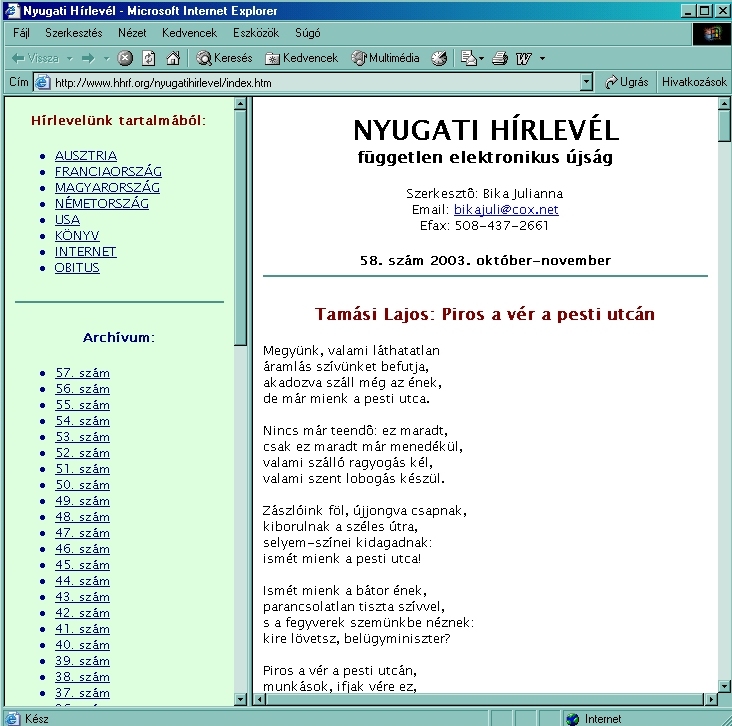
Task: Open archive link 45. szám
Action: 83,565
